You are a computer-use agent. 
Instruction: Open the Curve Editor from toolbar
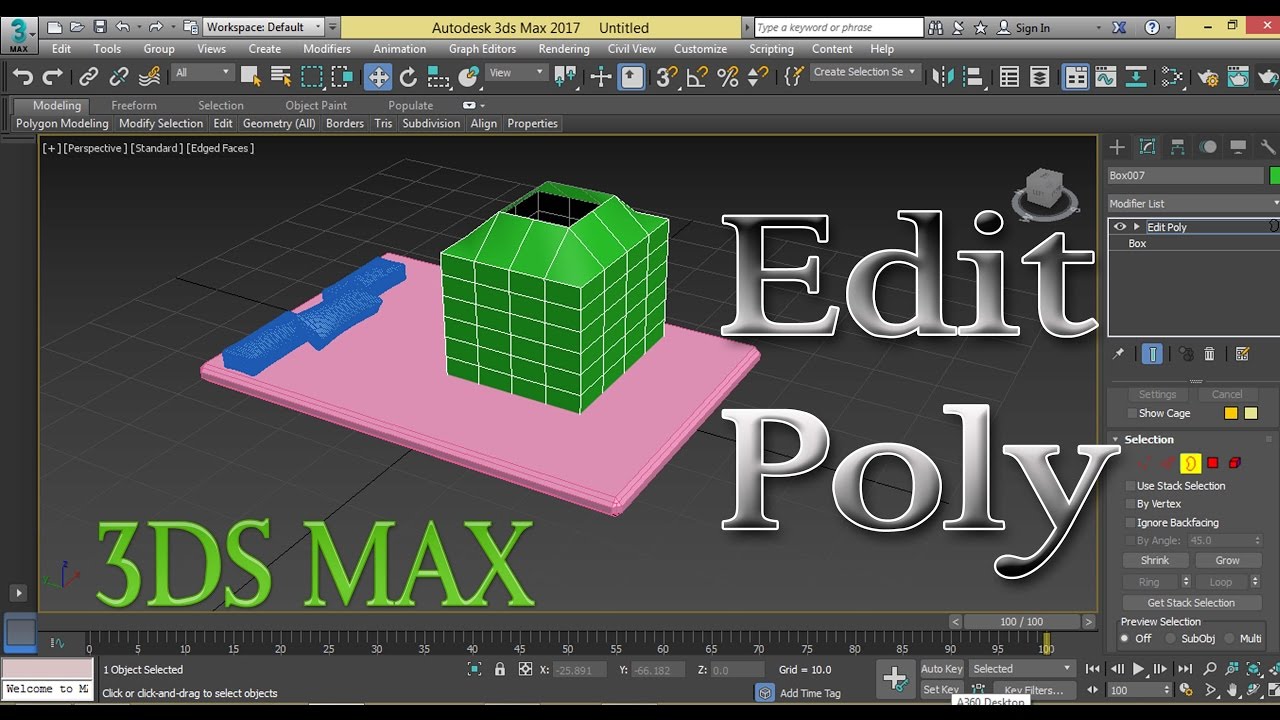(1105, 76)
